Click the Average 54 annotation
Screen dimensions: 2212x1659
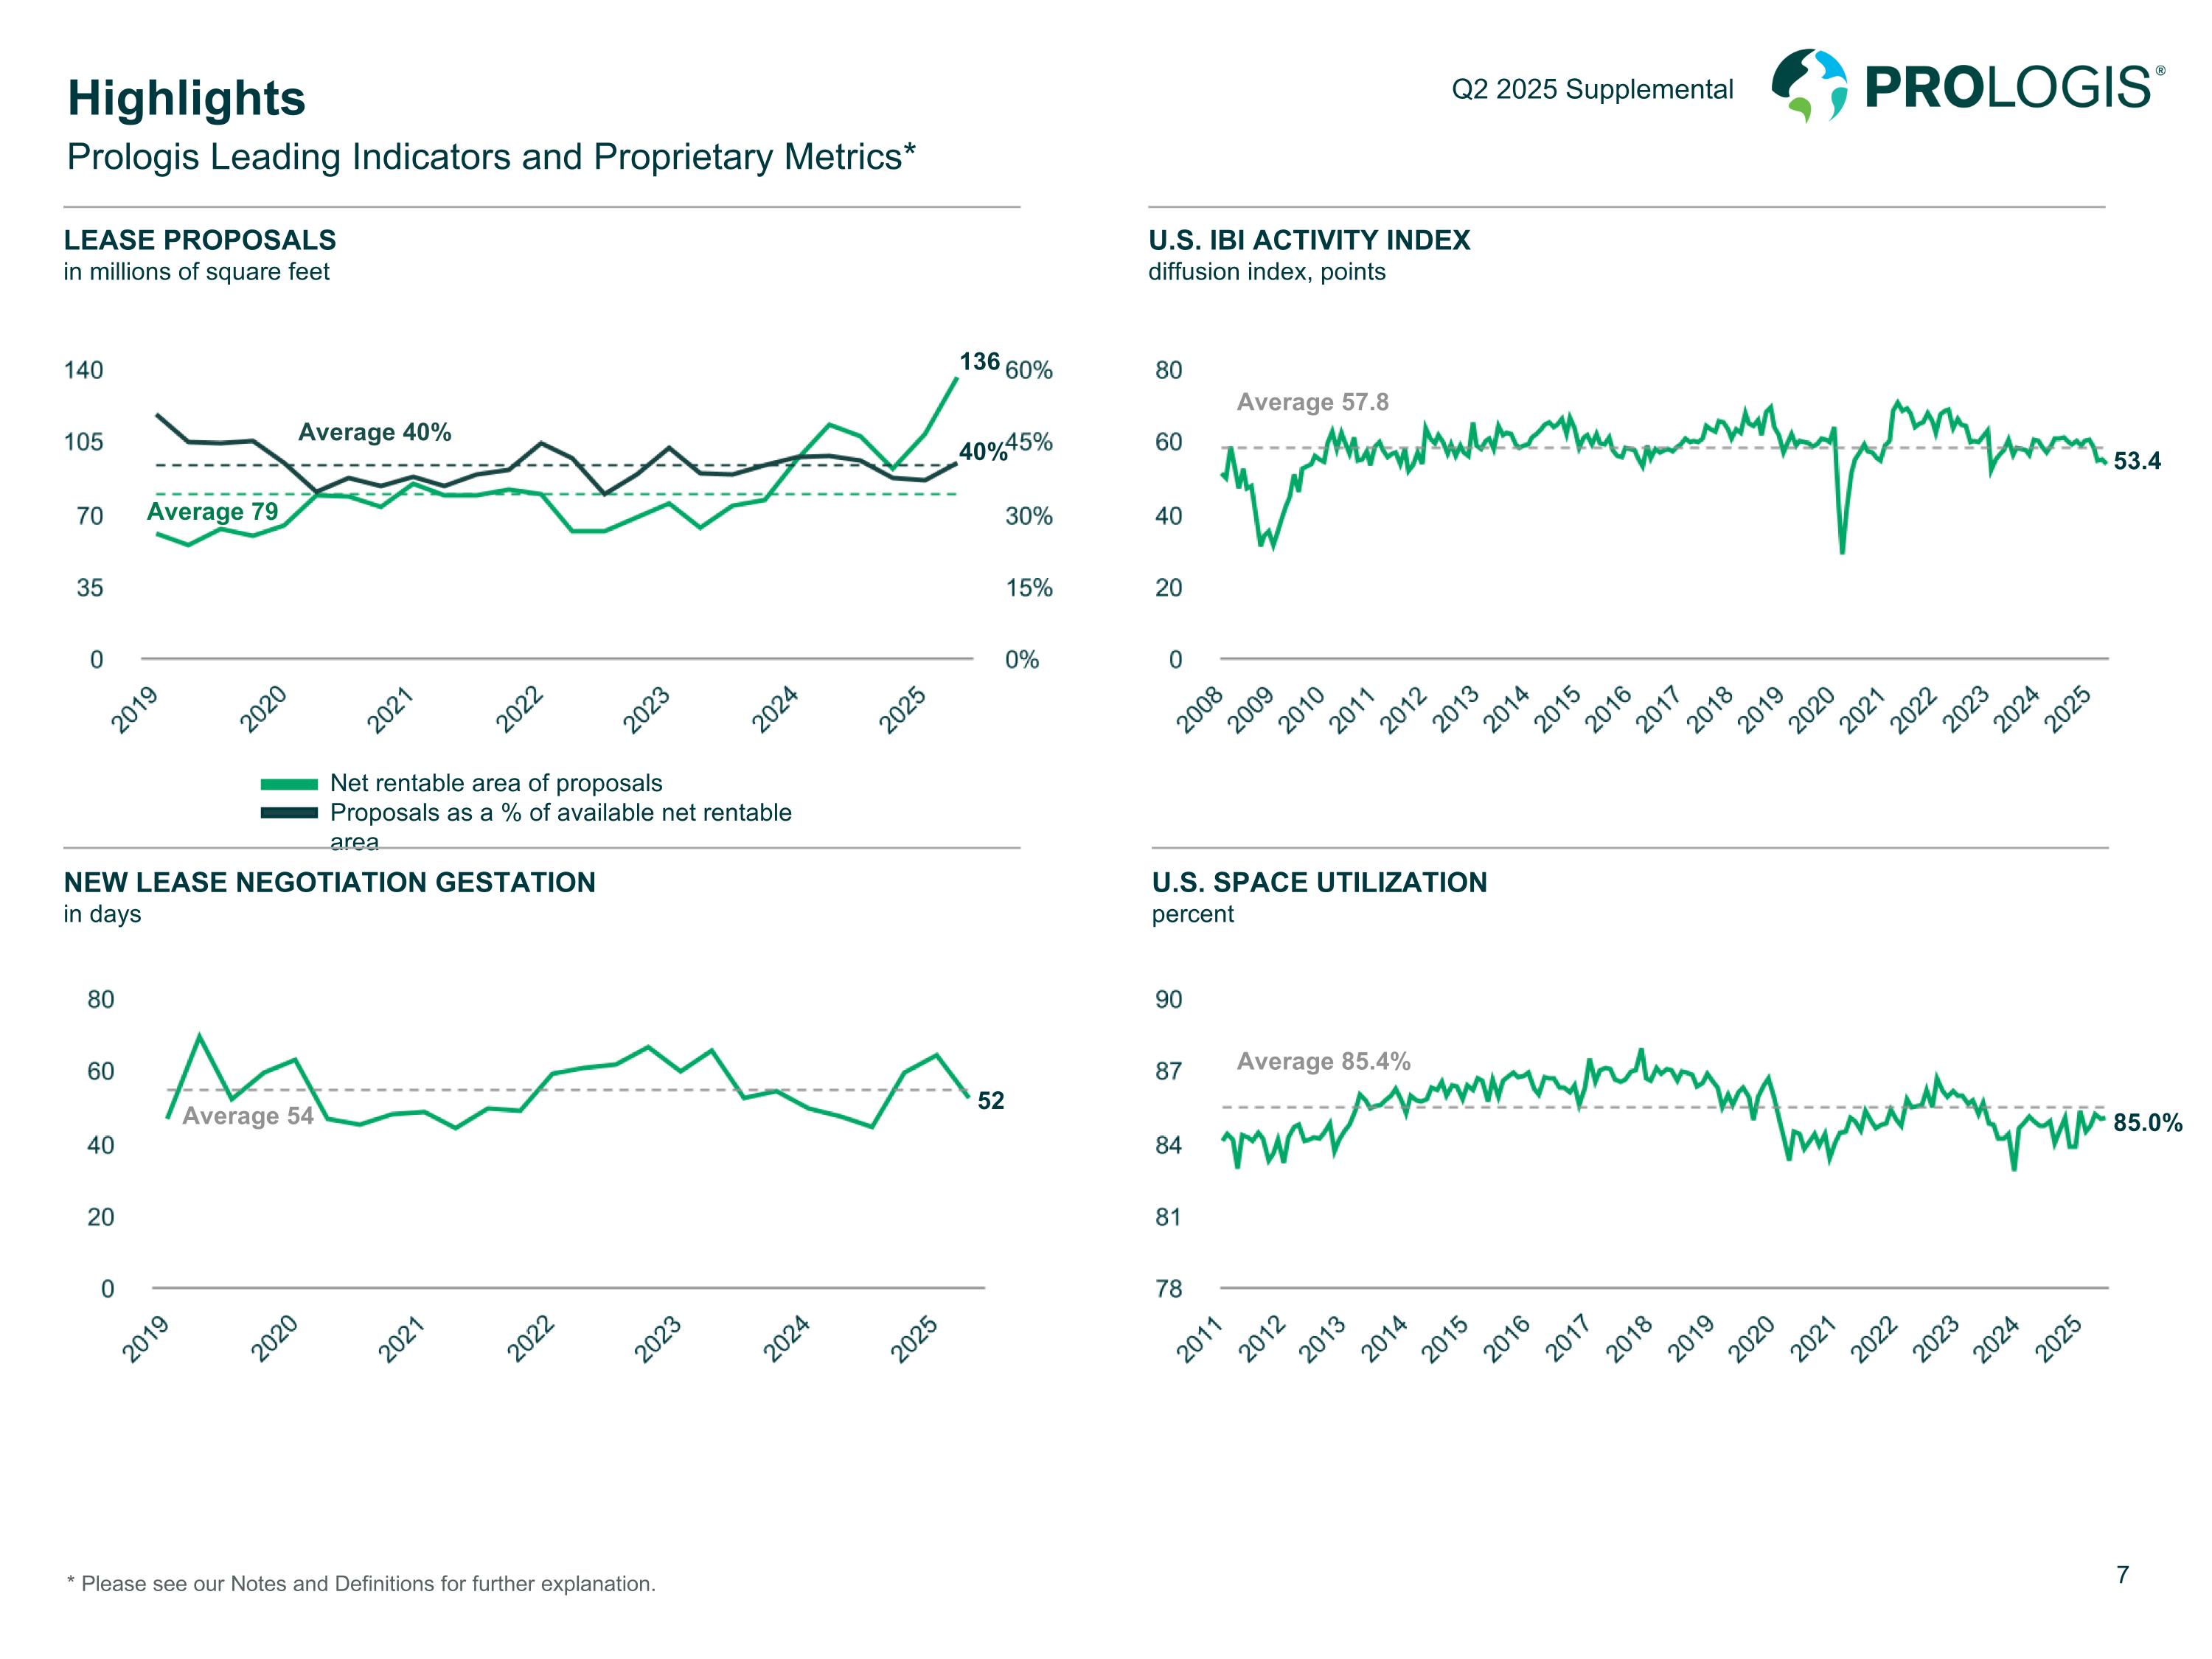pyautogui.click(x=248, y=1116)
